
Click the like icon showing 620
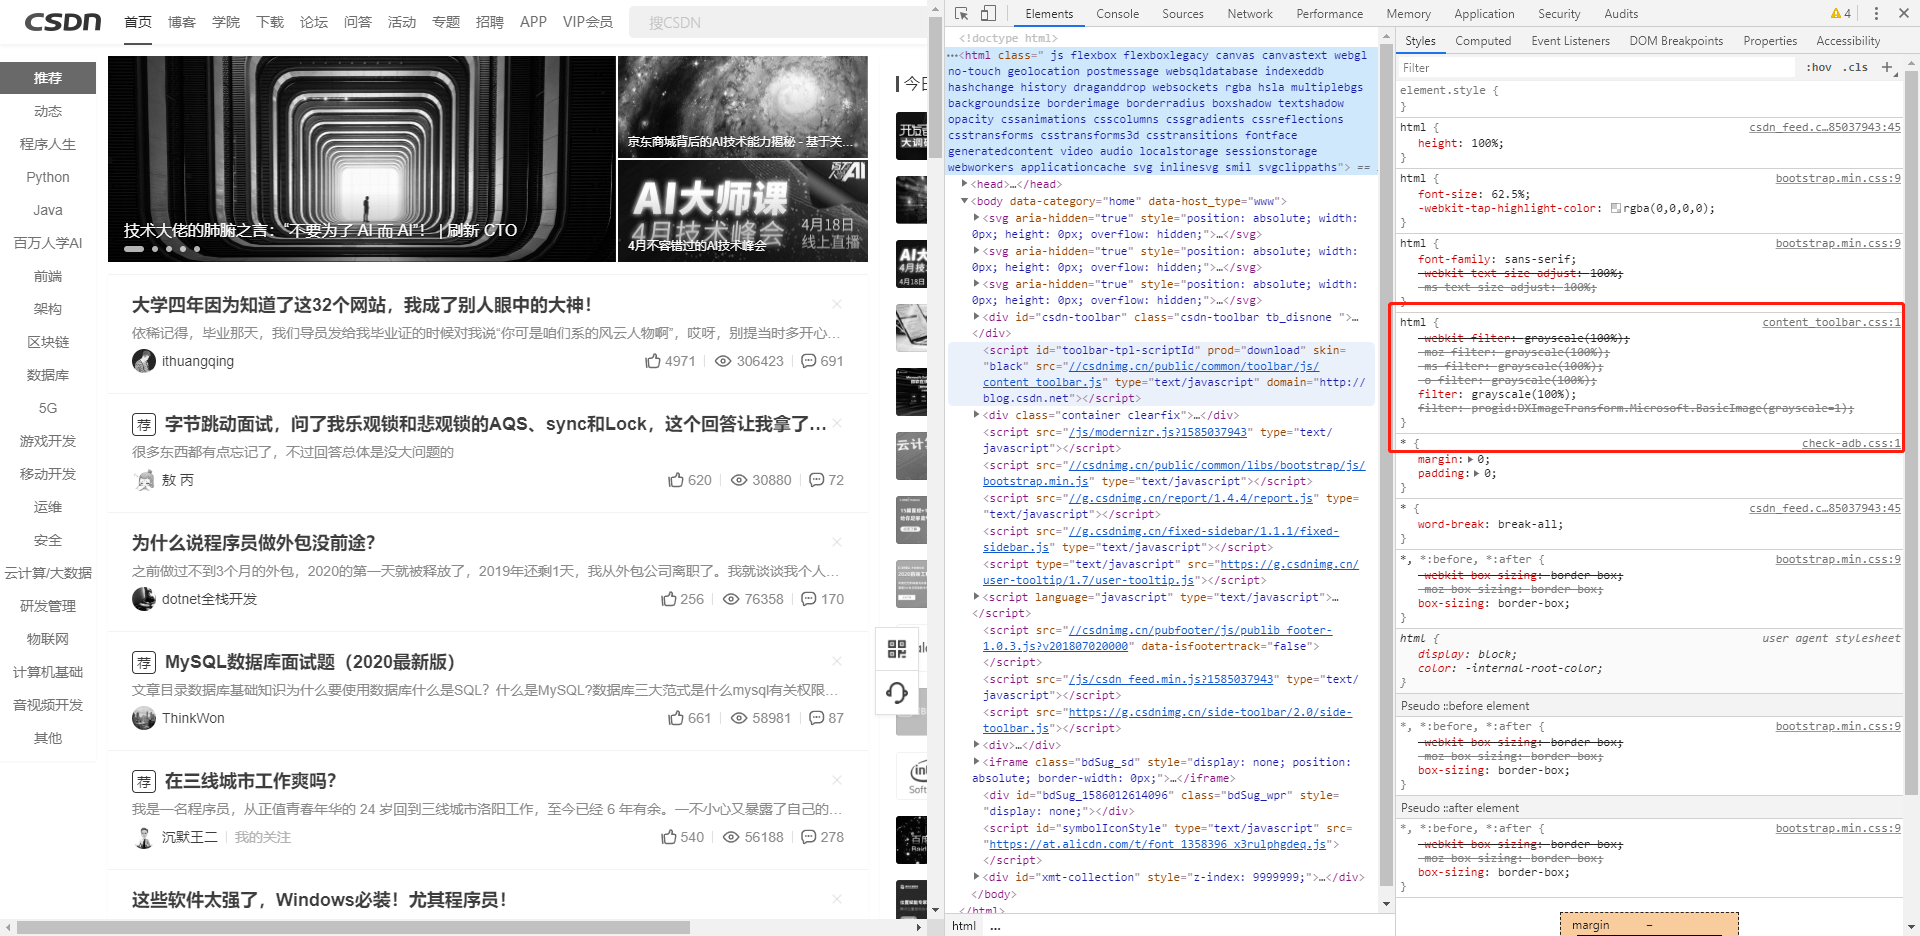[x=676, y=480]
